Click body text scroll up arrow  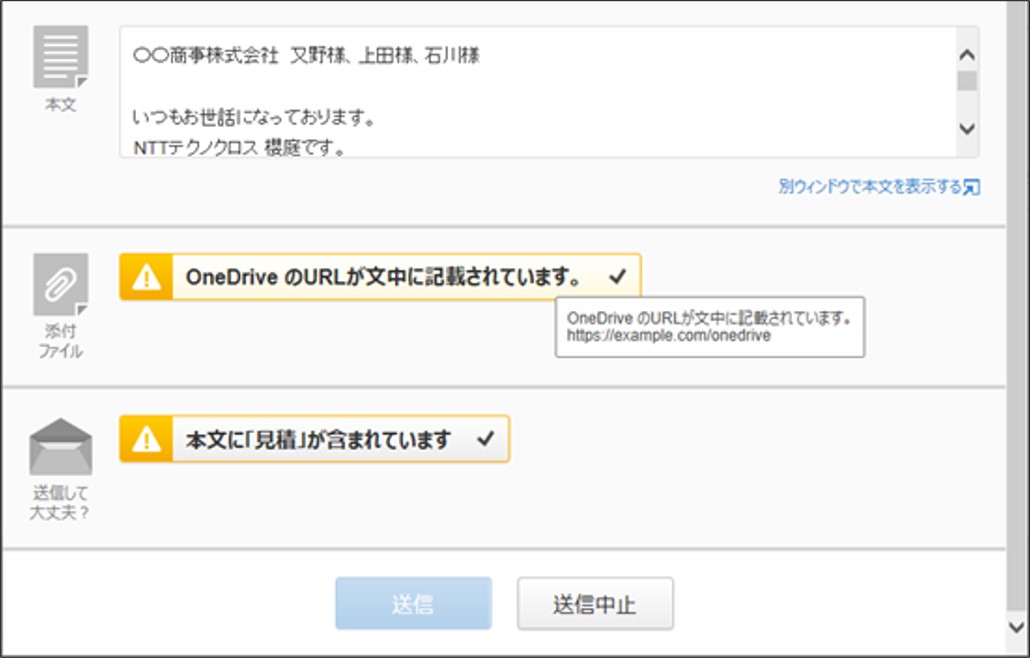click(x=967, y=55)
